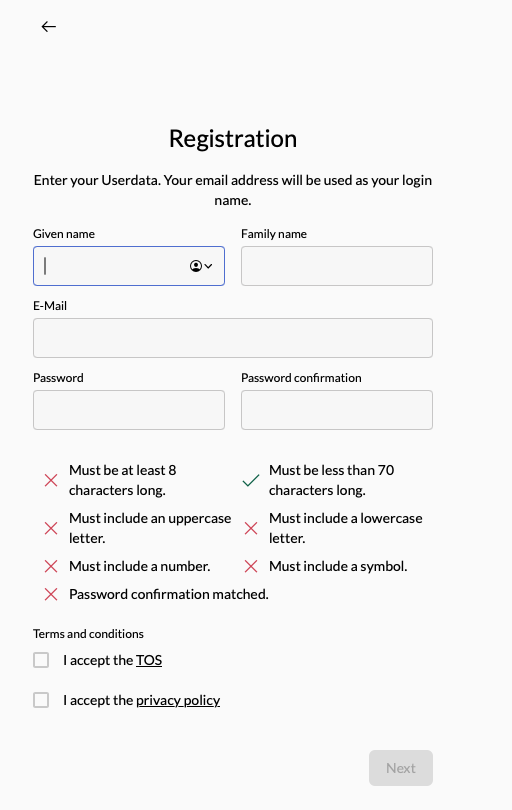The height and width of the screenshot is (810, 512).
Task: Focus the E-Mail input field
Action: (x=233, y=338)
